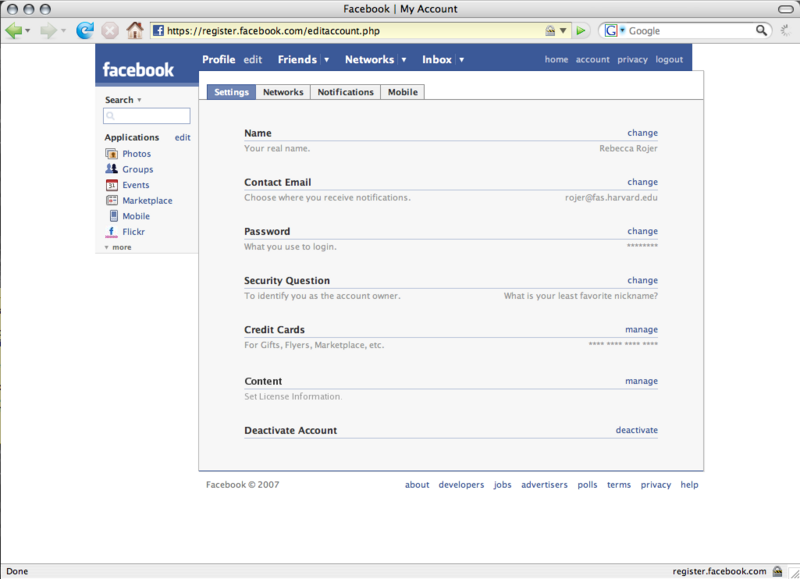The width and height of the screenshot is (800, 579).
Task: Switch to the Mobile tab
Action: [403, 92]
